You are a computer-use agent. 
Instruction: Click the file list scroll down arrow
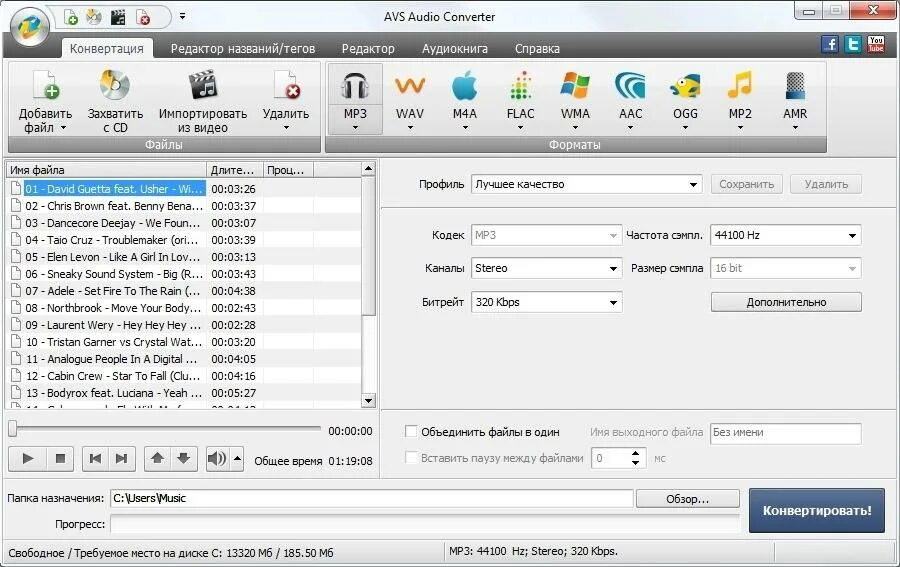(369, 401)
